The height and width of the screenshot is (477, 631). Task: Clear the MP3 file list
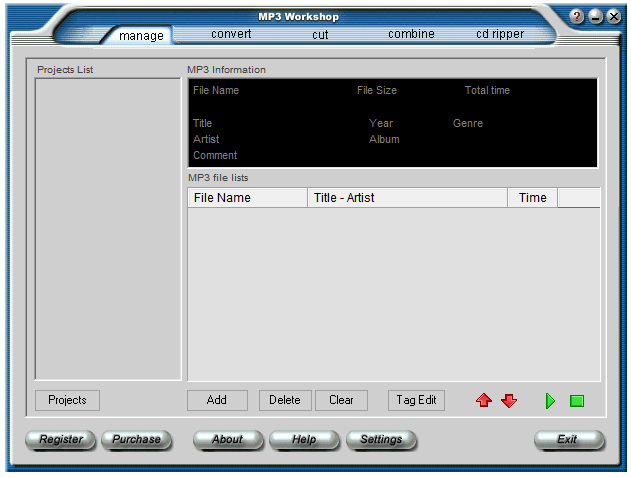coord(341,400)
